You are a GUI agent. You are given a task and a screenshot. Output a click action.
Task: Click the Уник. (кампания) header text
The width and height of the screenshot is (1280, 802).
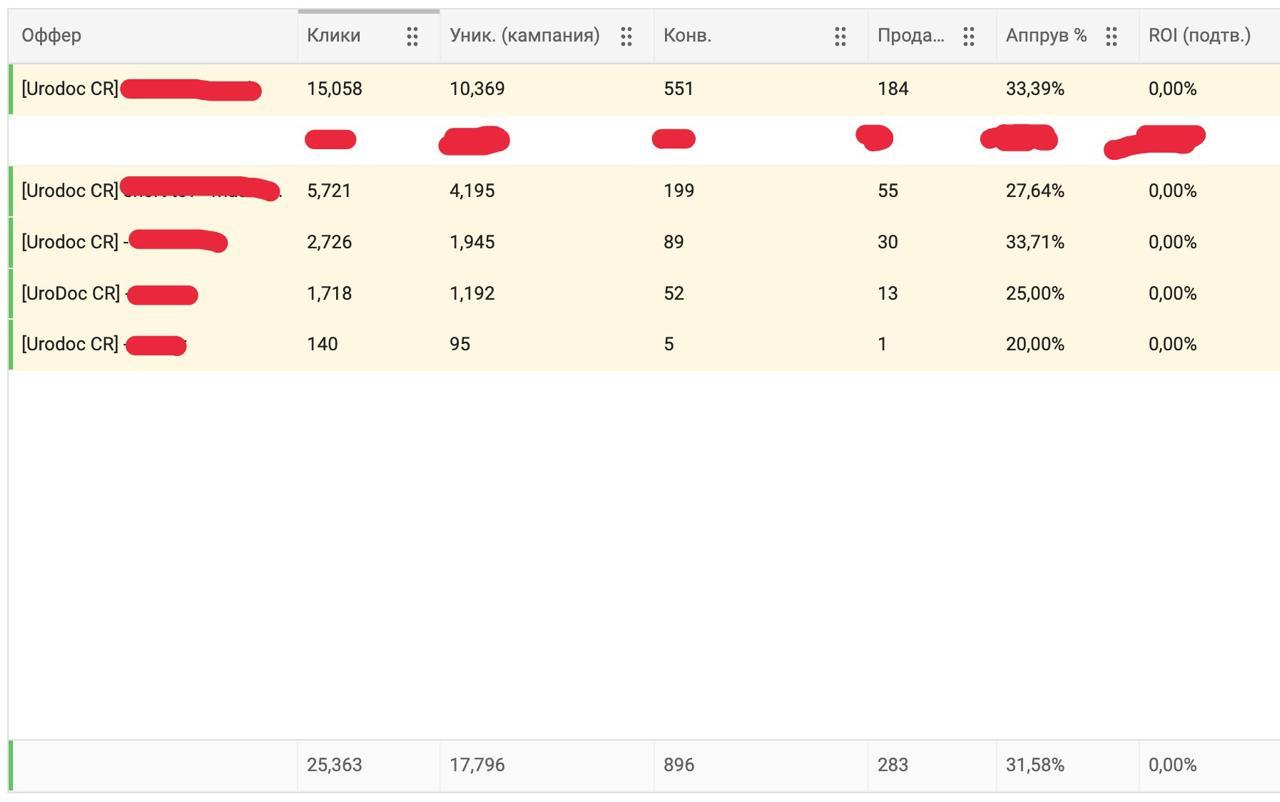pos(525,36)
